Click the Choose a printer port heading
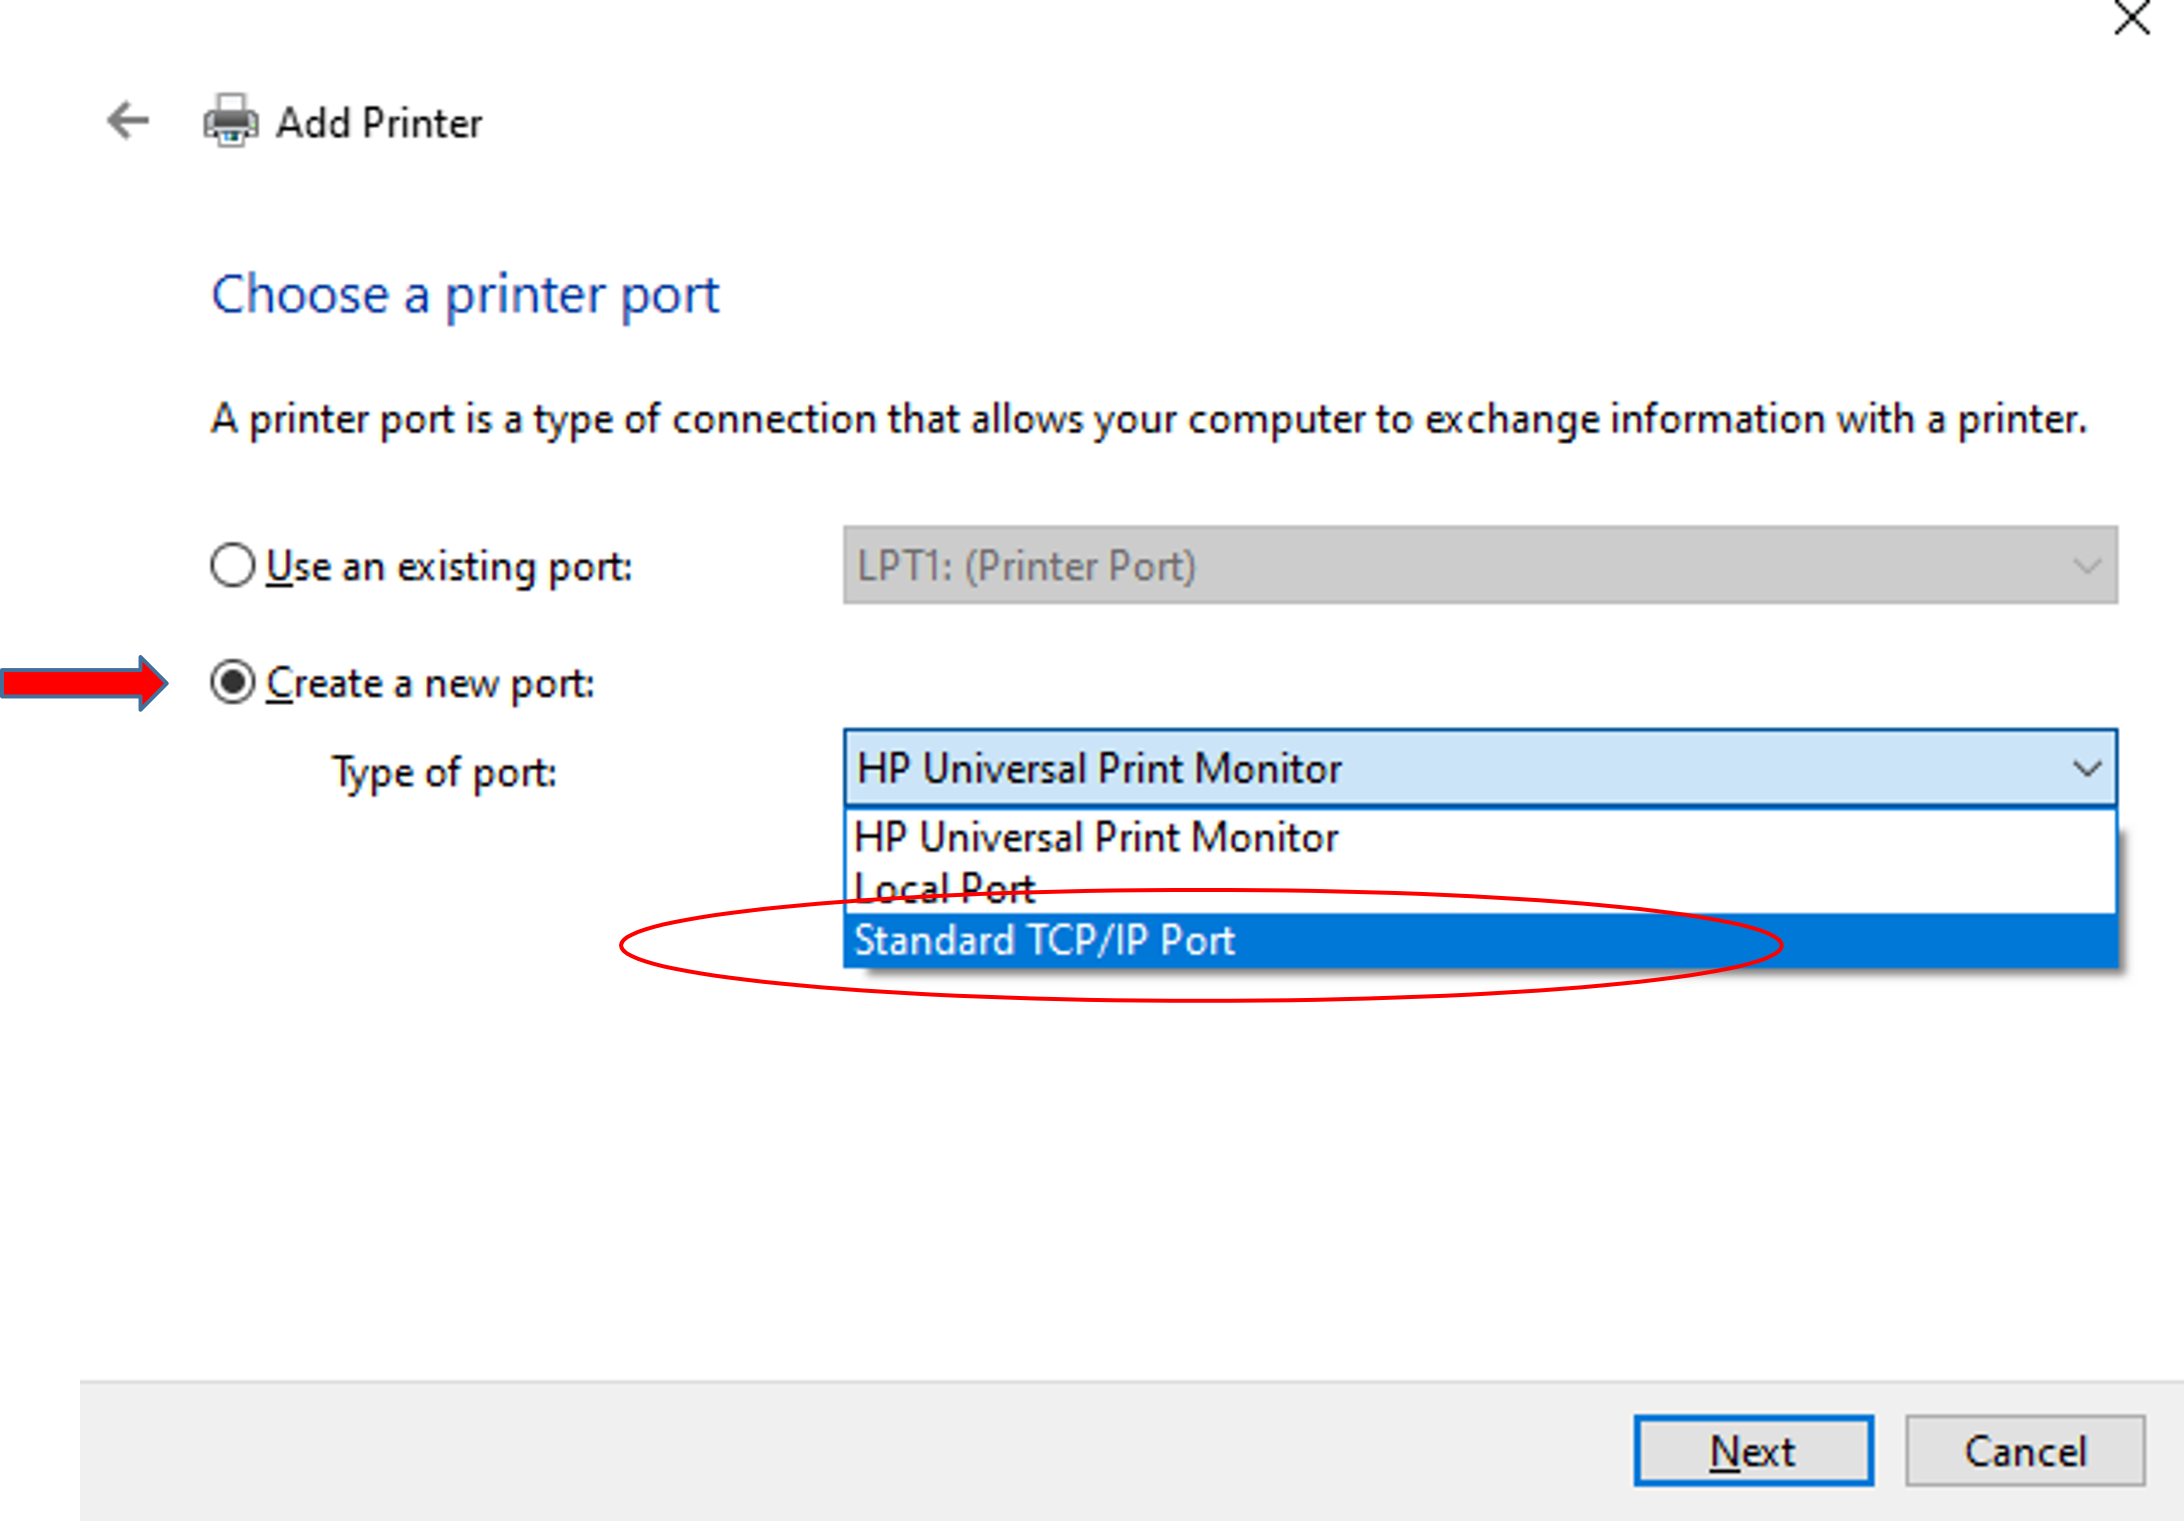This screenshot has height=1521, width=2184. tap(465, 294)
